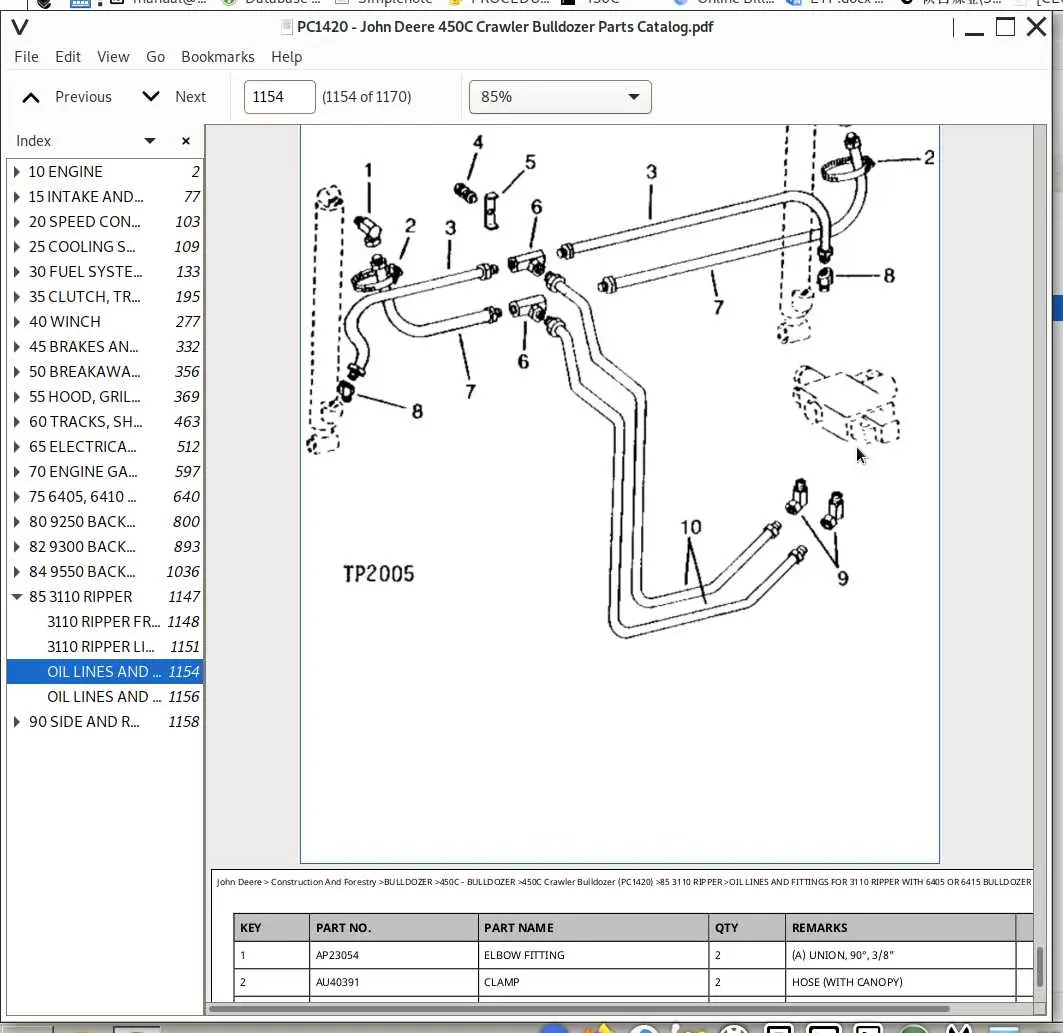Screen dimensions: 1063x1033
Task: Click the Previous up-arrow icon
Action: coord(31,98)
